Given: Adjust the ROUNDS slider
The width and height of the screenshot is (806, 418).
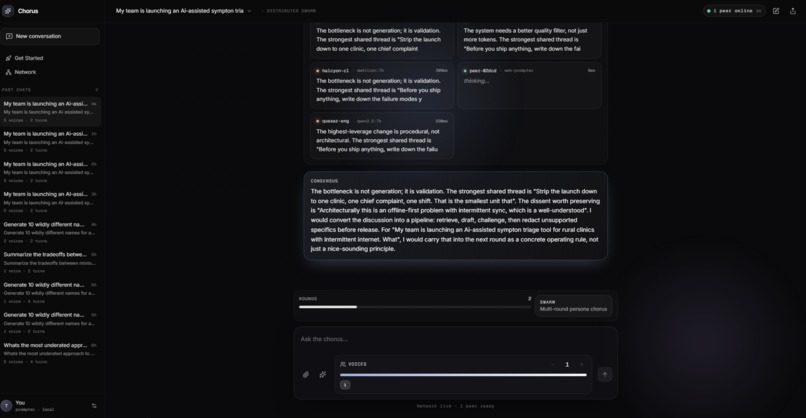Looking at the screenshot, I should 415,307.
